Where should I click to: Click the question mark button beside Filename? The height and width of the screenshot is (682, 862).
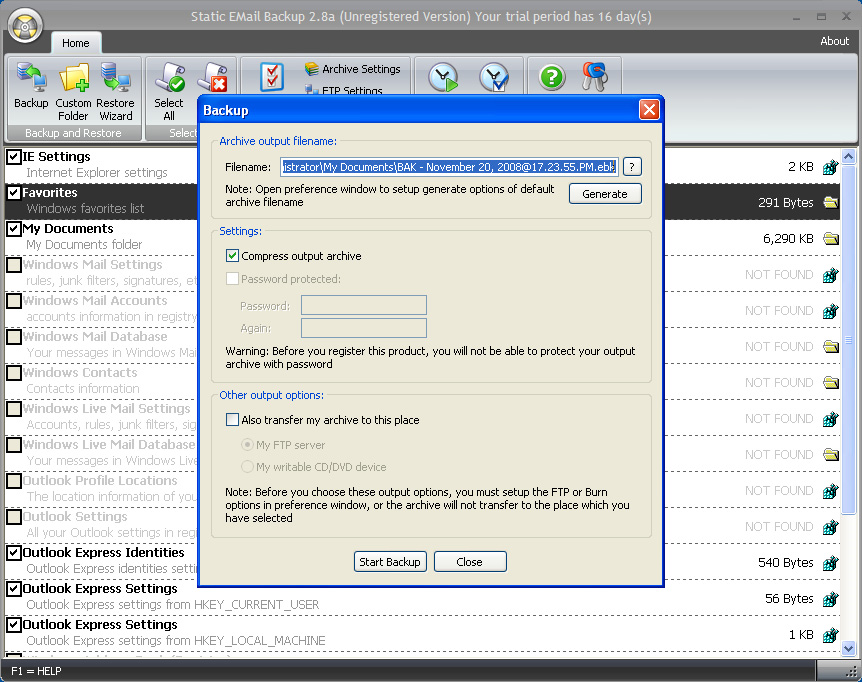(x=632, y=167)
